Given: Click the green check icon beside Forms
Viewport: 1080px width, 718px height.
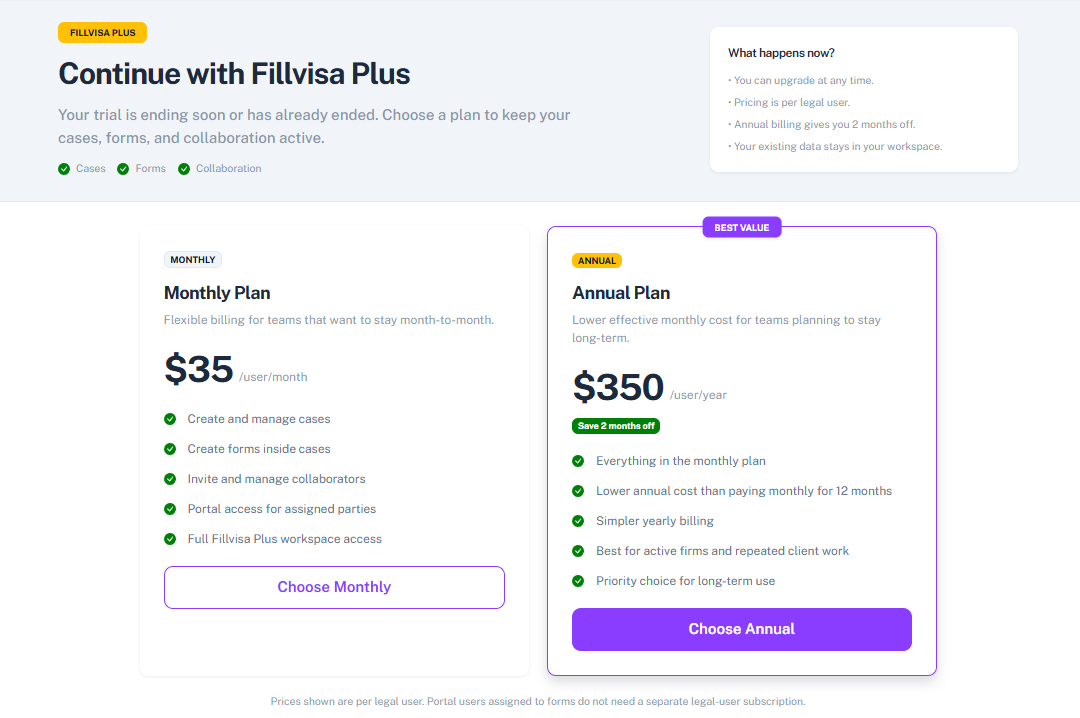Looking at the screenshot, I should pyautogui.click(x=124, y=169).
